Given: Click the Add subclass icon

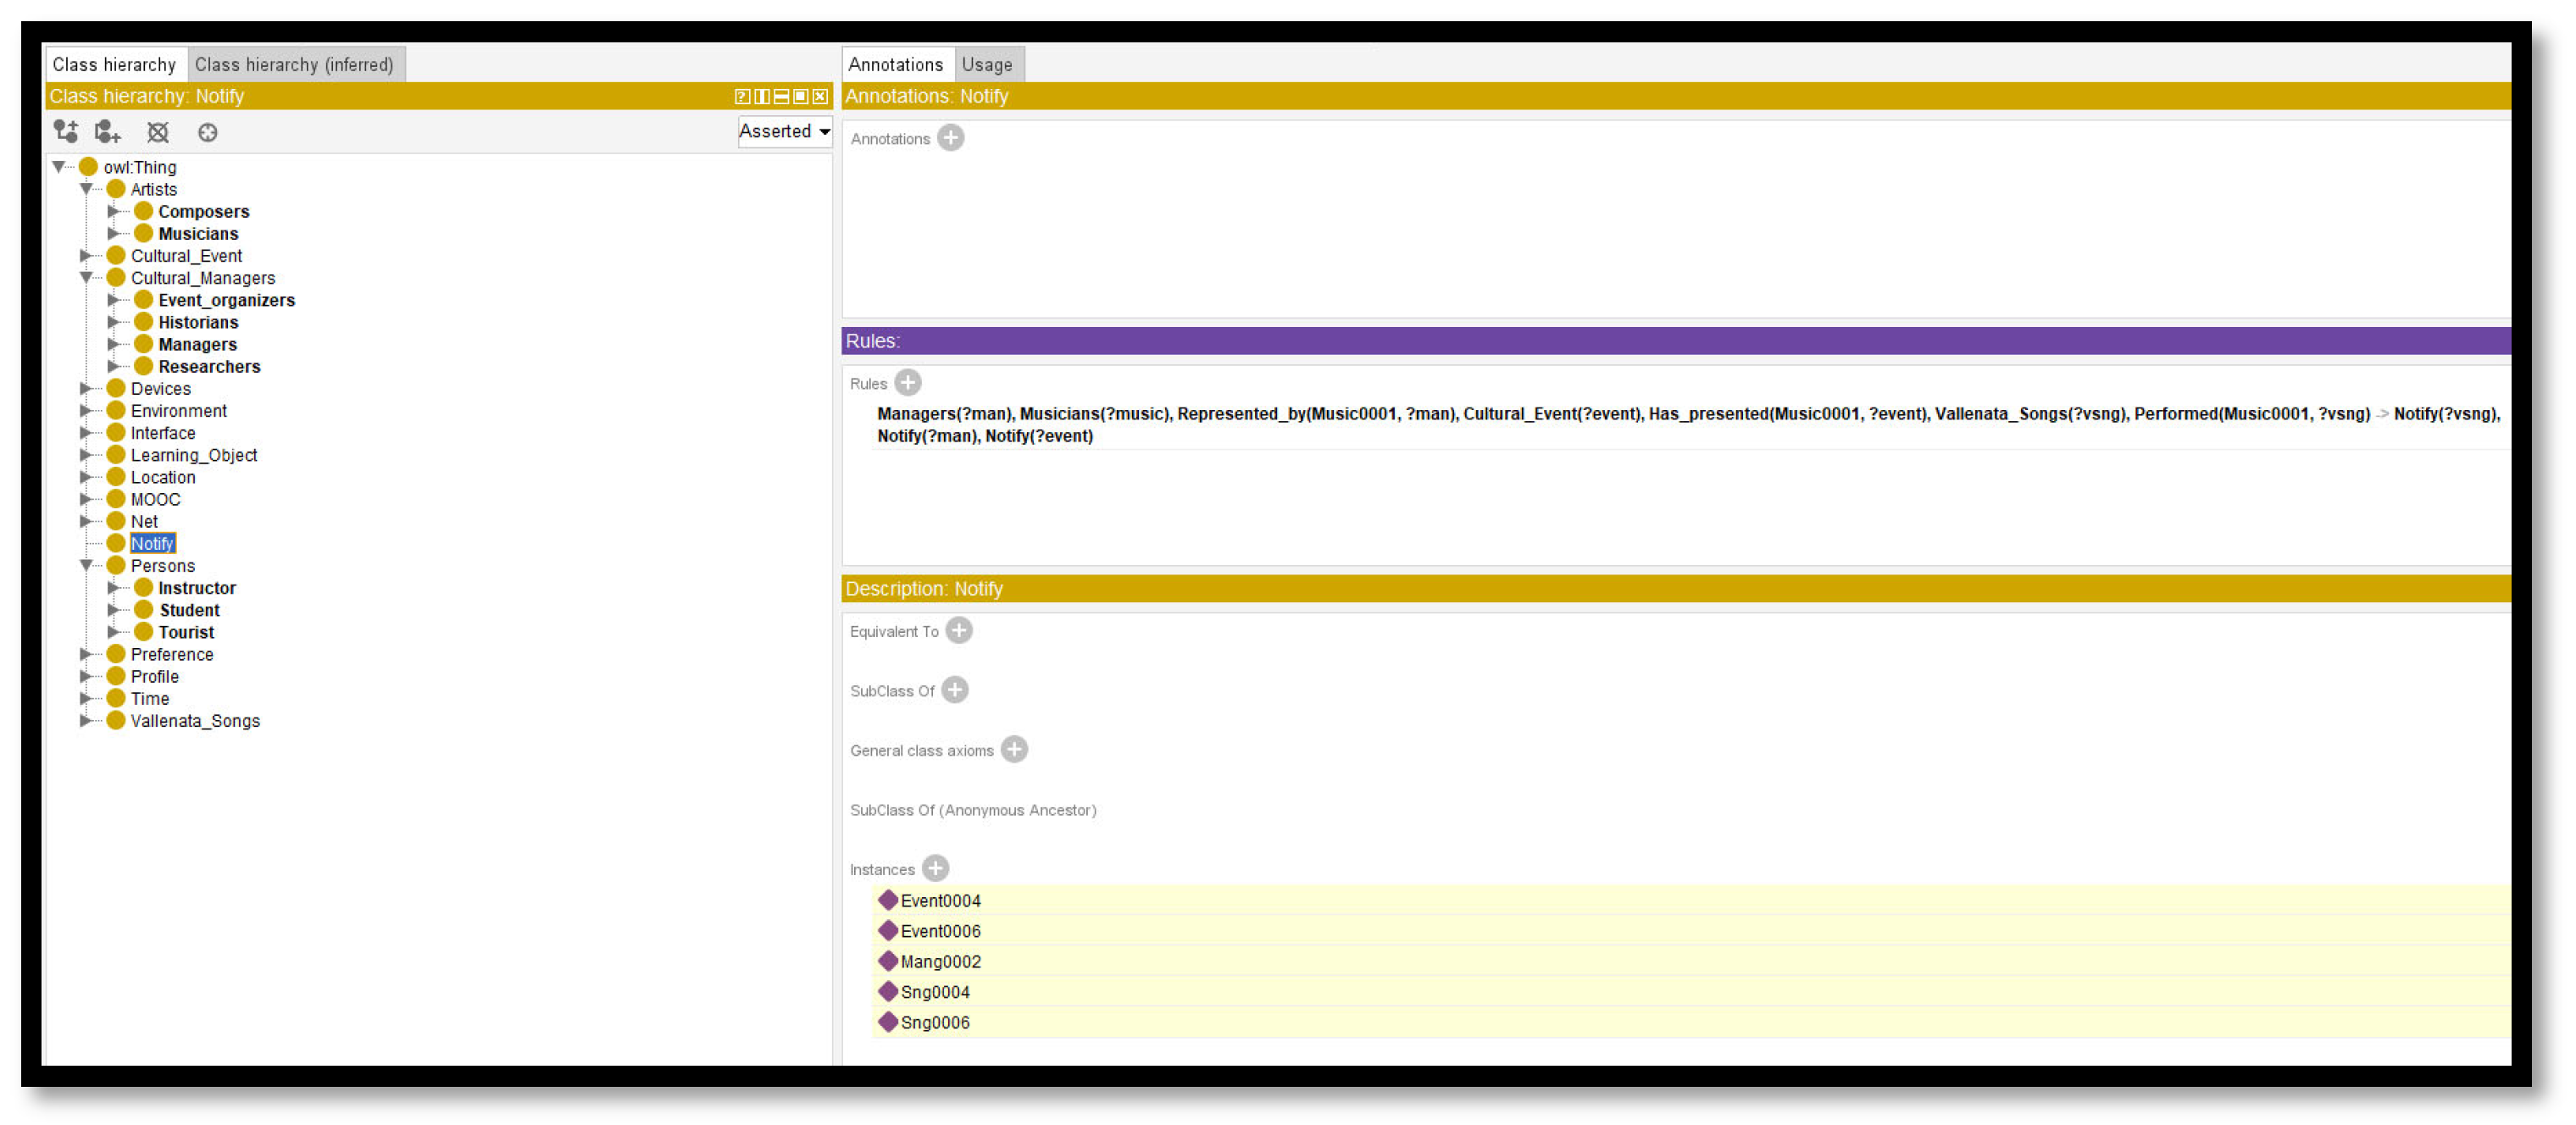Looking at the screenshot, I should [x=66, y=131].
